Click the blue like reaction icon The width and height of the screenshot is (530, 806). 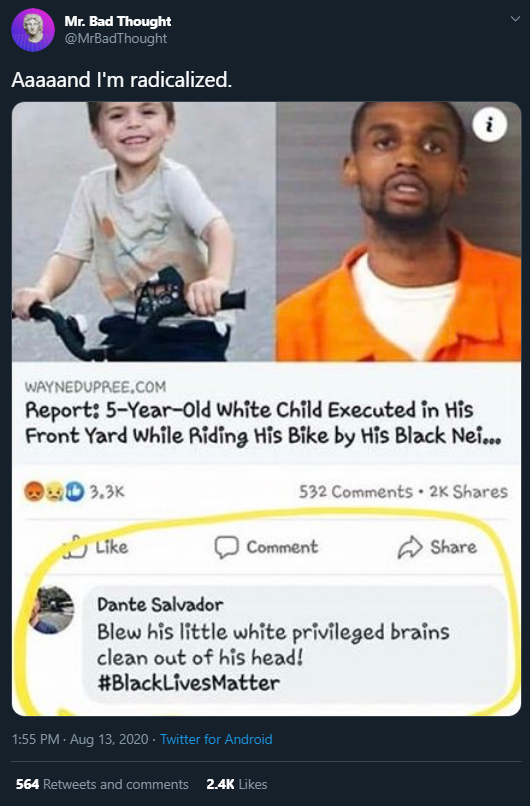pyautogui.click(x=75, y=492)
